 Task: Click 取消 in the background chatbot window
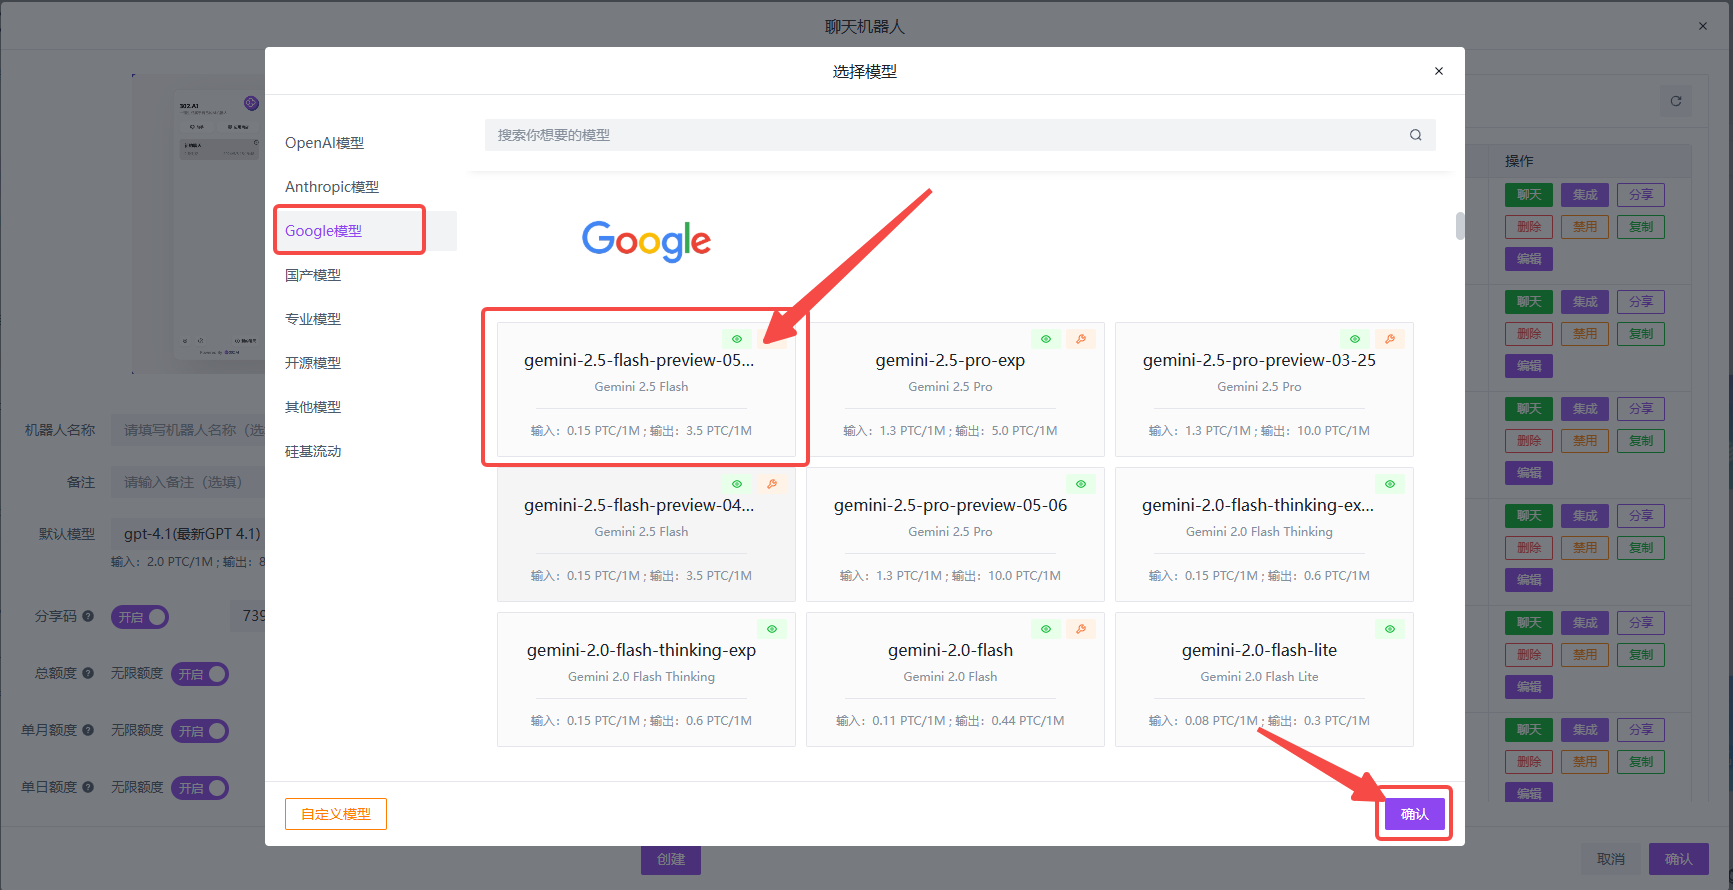pyautogui.click(x=1611, y=859)
